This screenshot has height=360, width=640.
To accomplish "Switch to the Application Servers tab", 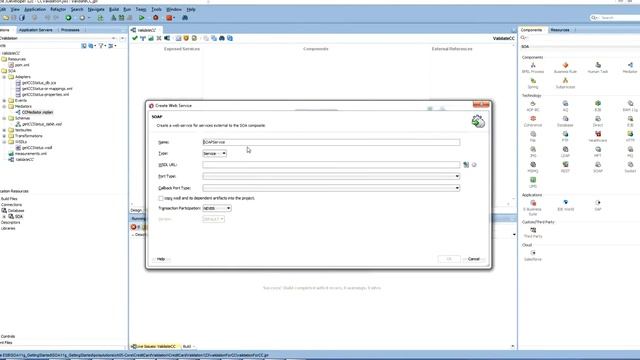I will pos(36,30).
